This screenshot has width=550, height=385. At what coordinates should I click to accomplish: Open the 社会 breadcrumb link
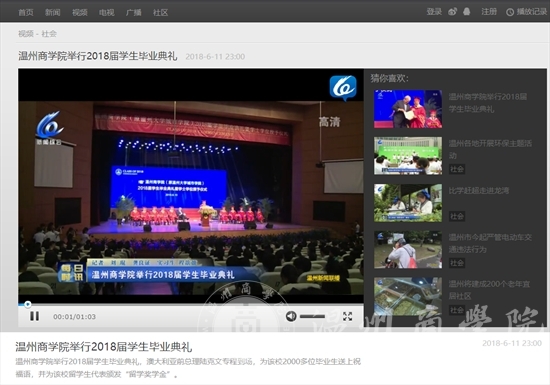49,34
